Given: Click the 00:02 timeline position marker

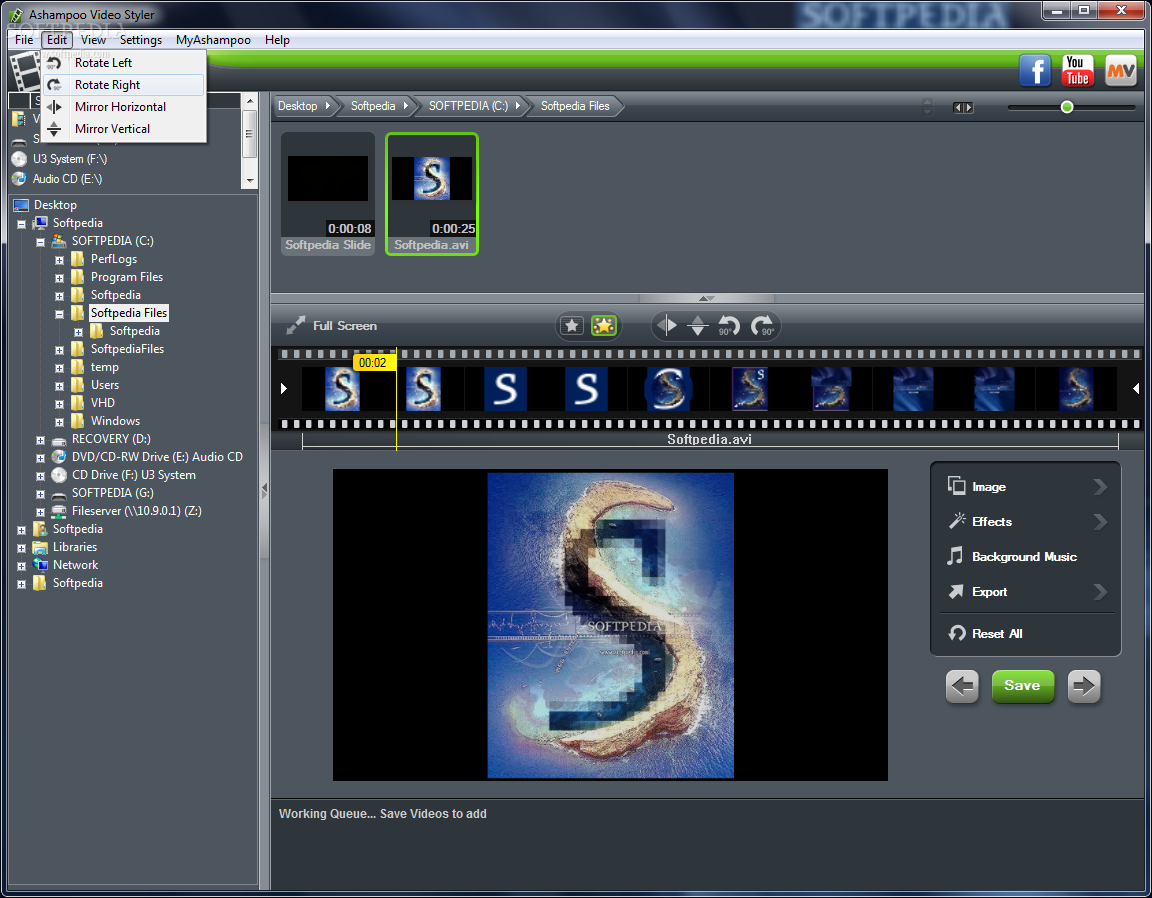Looking at the screenshot, I should click(x=373, y=363).
